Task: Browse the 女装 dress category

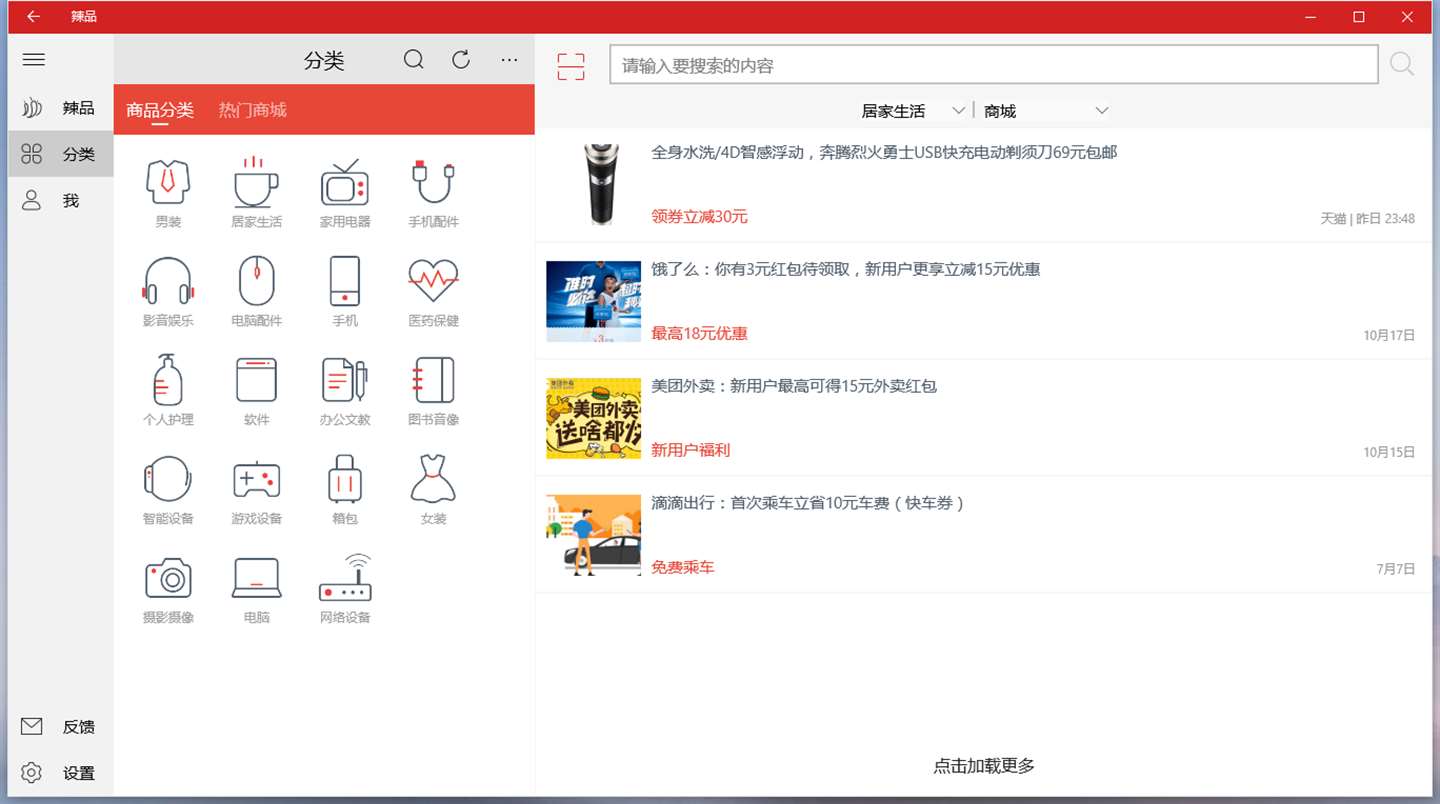Action: point(433,490)
